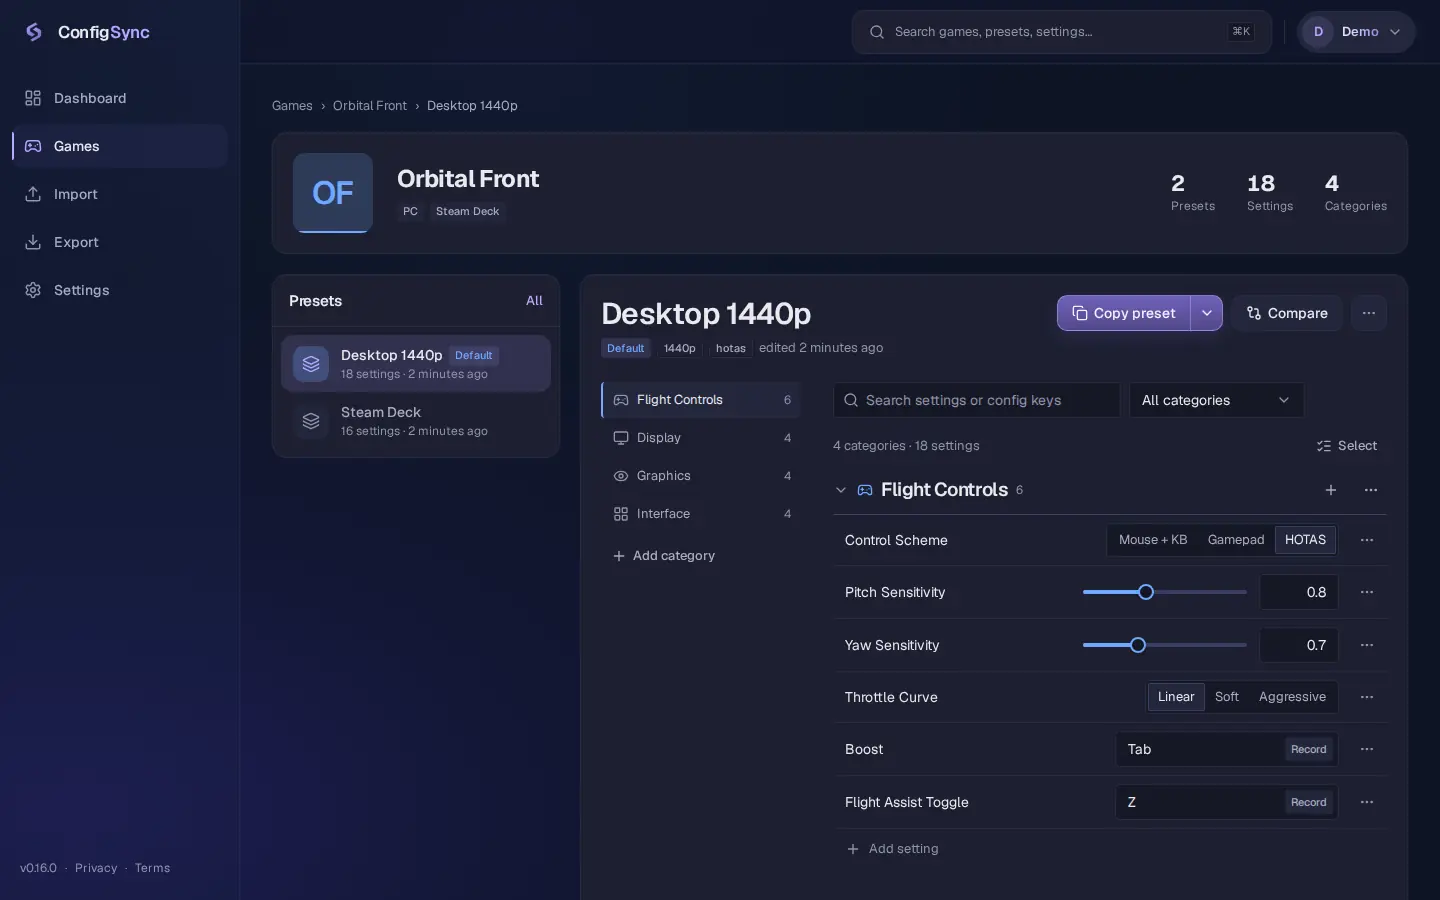The image size is (1440, 900).
Task: Open the Demo account menu chevron
Action: [x=1395, y=32]
